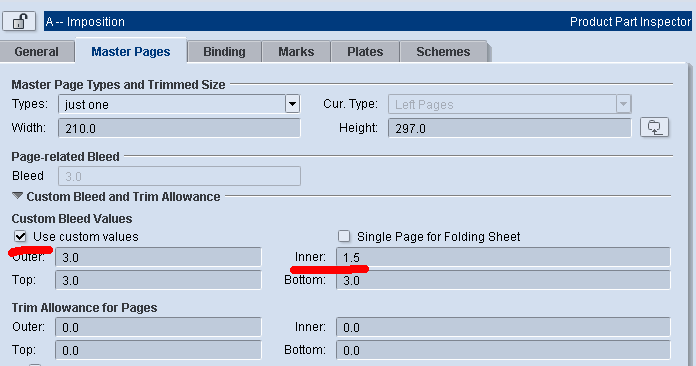The height and width of the screenshot is (366, 696).
Task: Switch to the Binding tab
Action: pos(224,52)
